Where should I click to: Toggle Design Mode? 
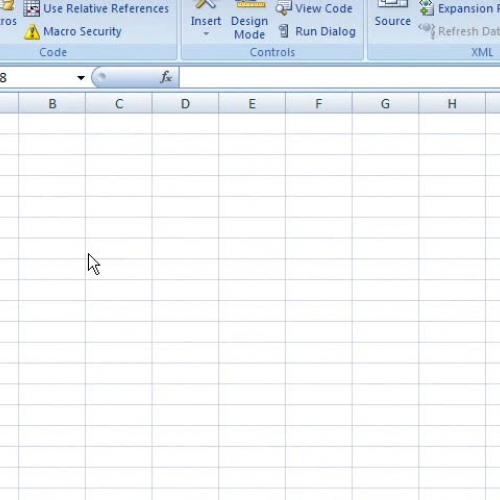(x=249, y=20)
